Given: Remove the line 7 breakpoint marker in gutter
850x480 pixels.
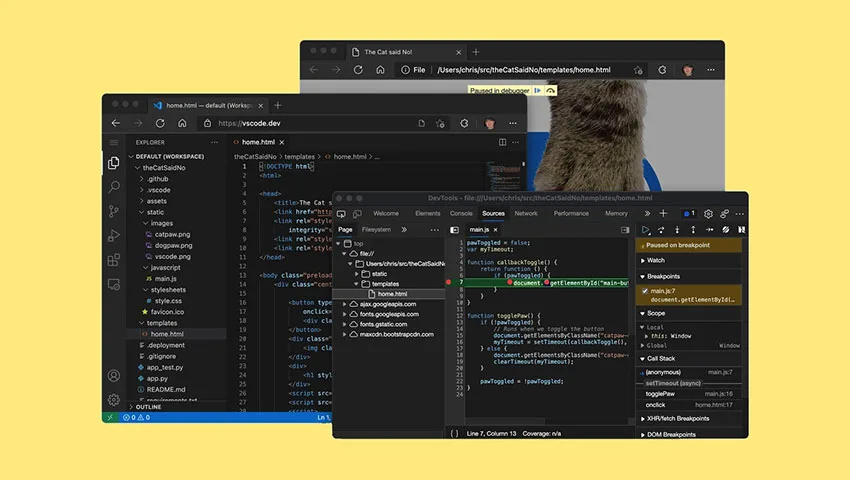Looking at the screenshot, I should pos(448,282).
